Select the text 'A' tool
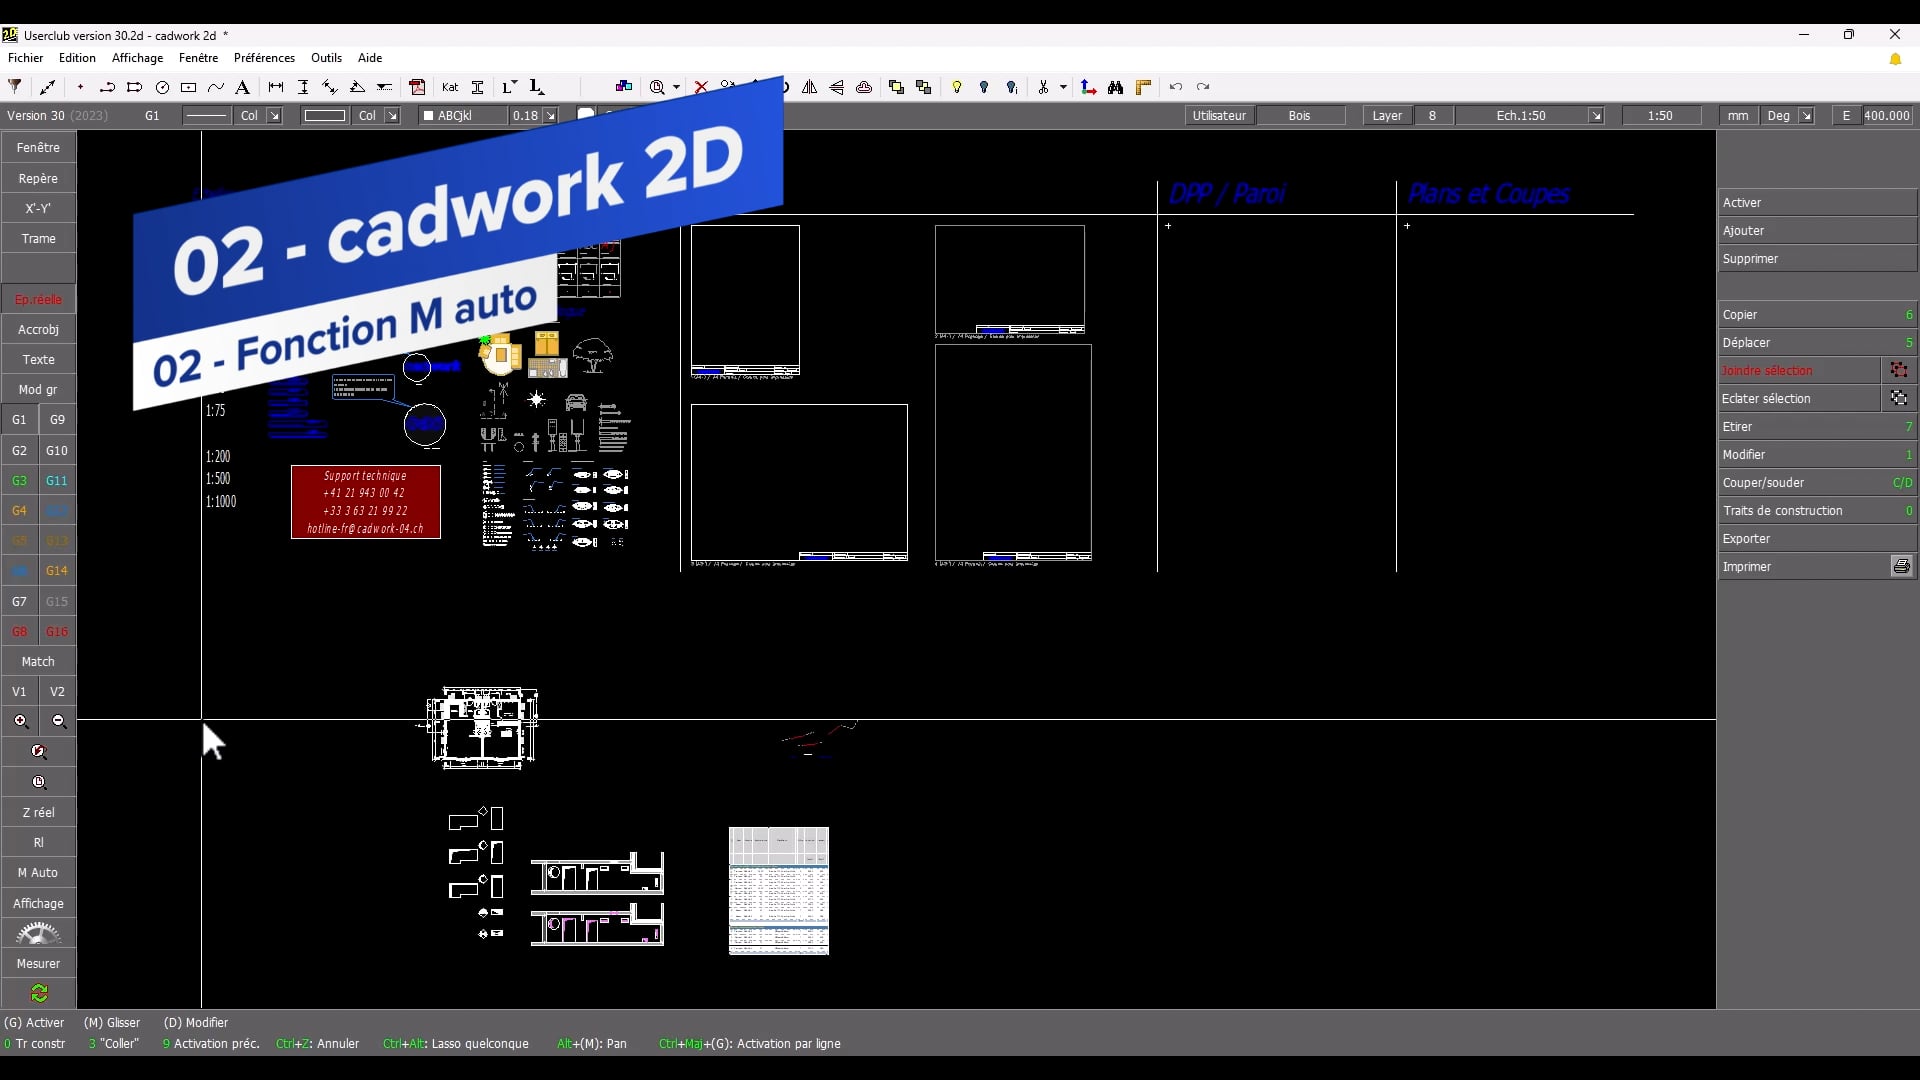Viewport: 1920px width, 1080px height. 242,87
